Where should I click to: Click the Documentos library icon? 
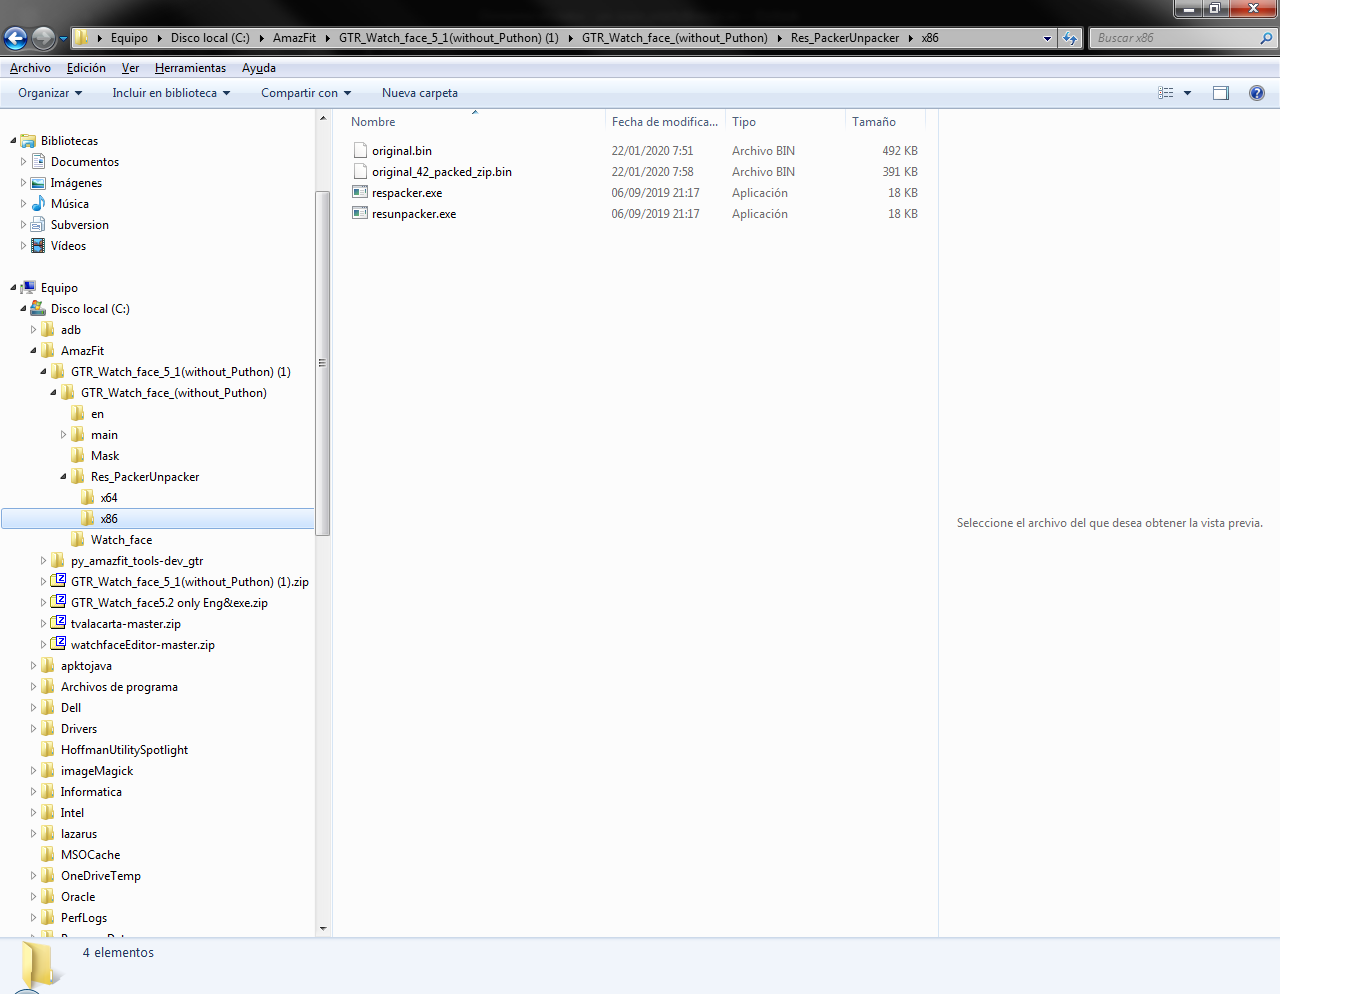(x=38, y=161)
